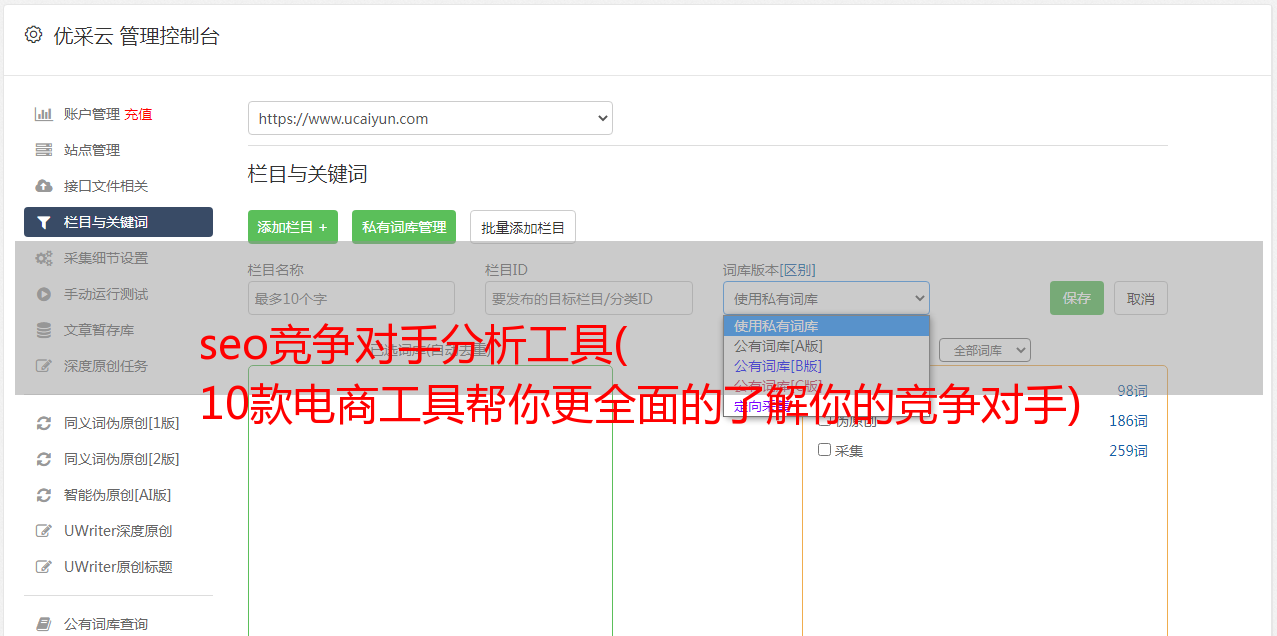Open the site URL dropdown https://www.ucaiyun.com
Viewport: 1277px width, 636px height.
pos(430,118)
